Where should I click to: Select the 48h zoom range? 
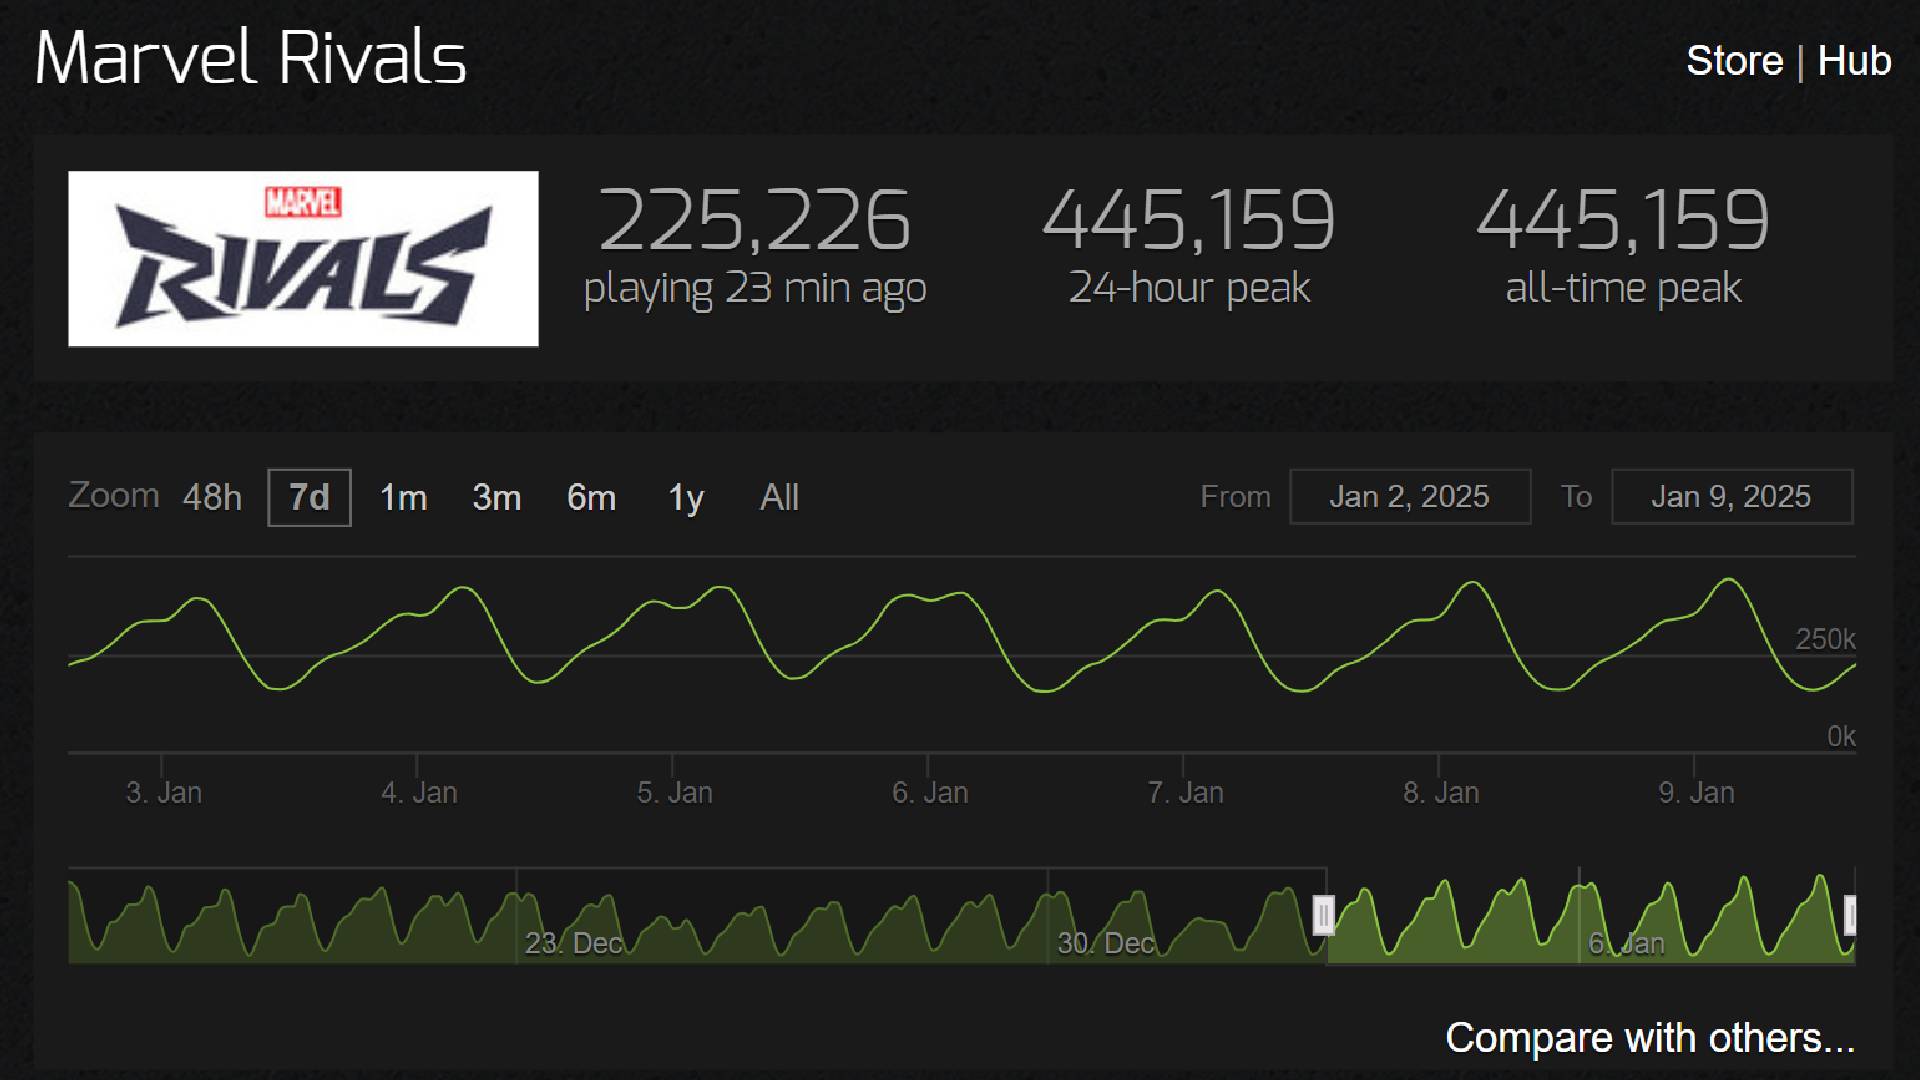212,497
